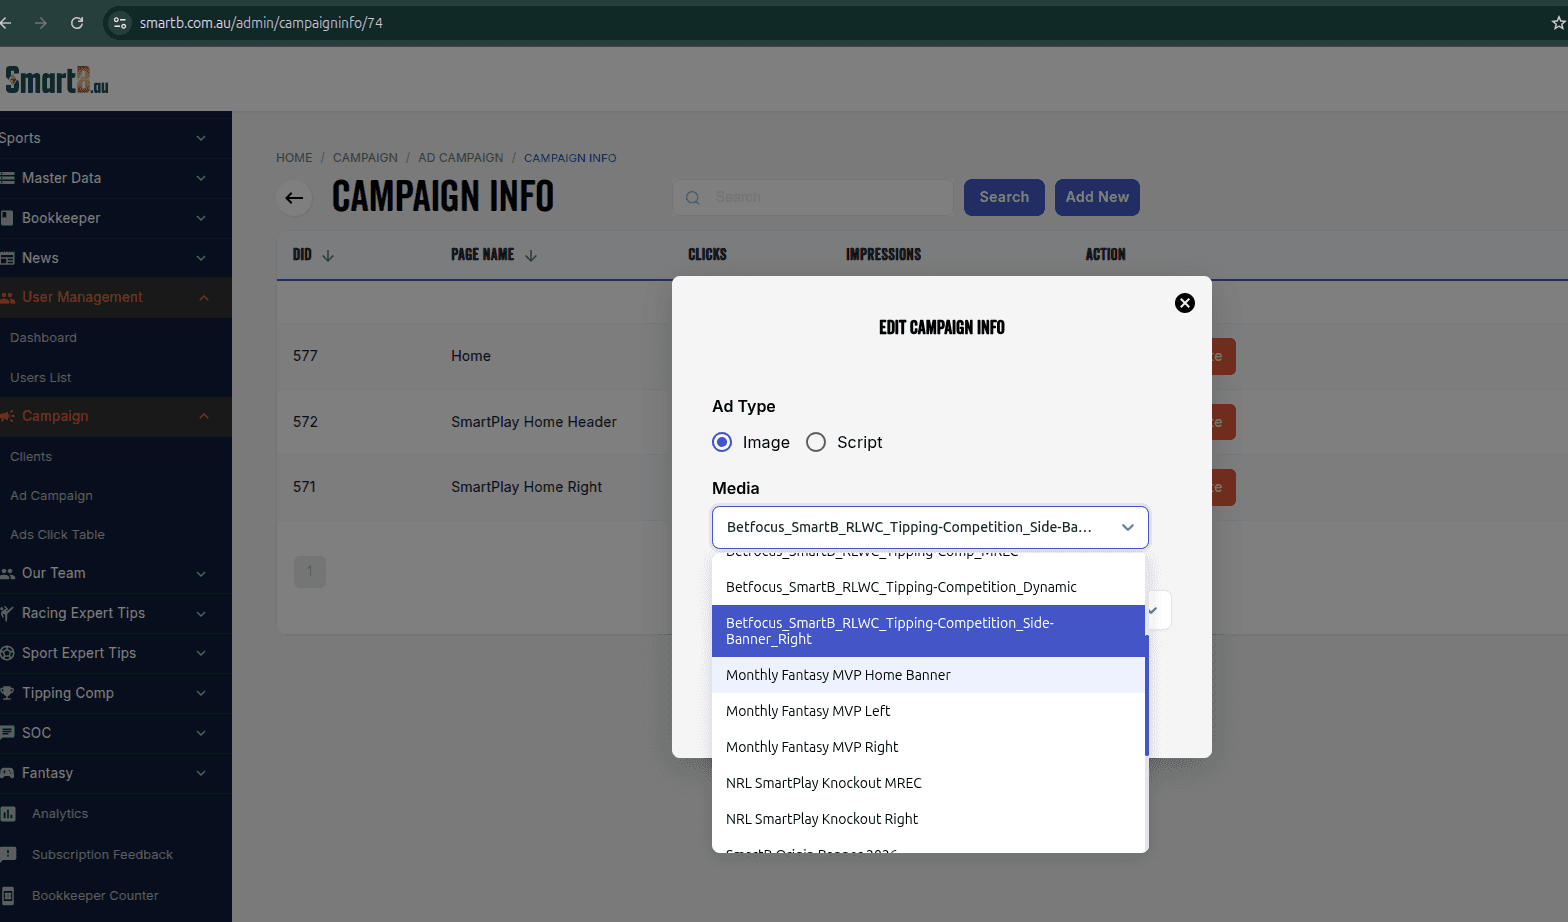Image resolution: width=1568 pixels, height=922 pixels.
Task: Click the Add New button
Action: click(1097, 197)
